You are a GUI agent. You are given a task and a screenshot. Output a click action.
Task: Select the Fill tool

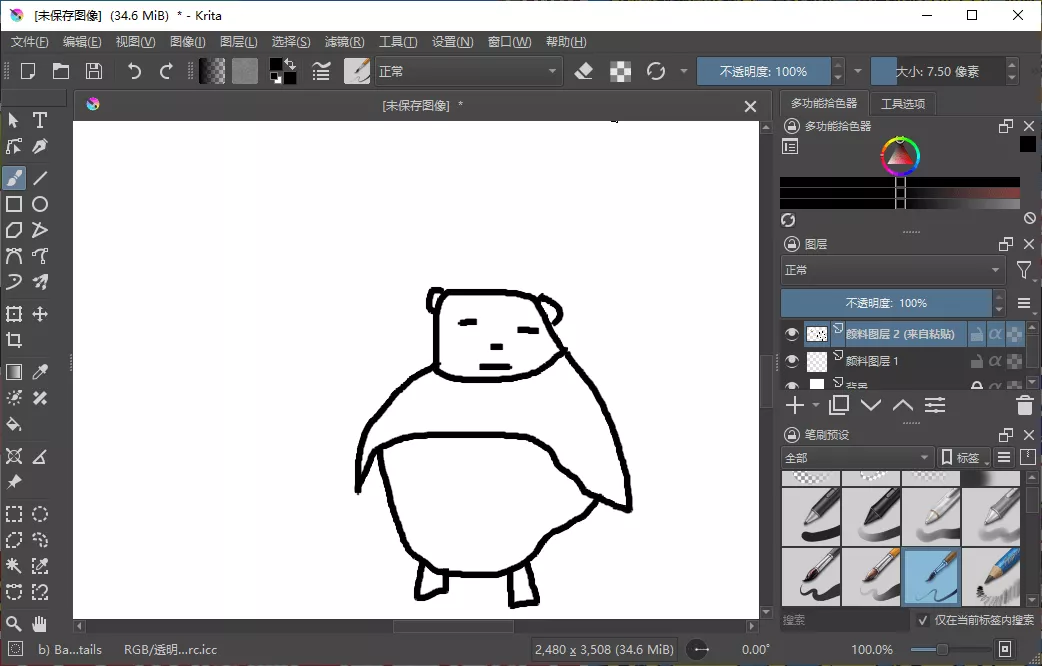click(14, 424)
